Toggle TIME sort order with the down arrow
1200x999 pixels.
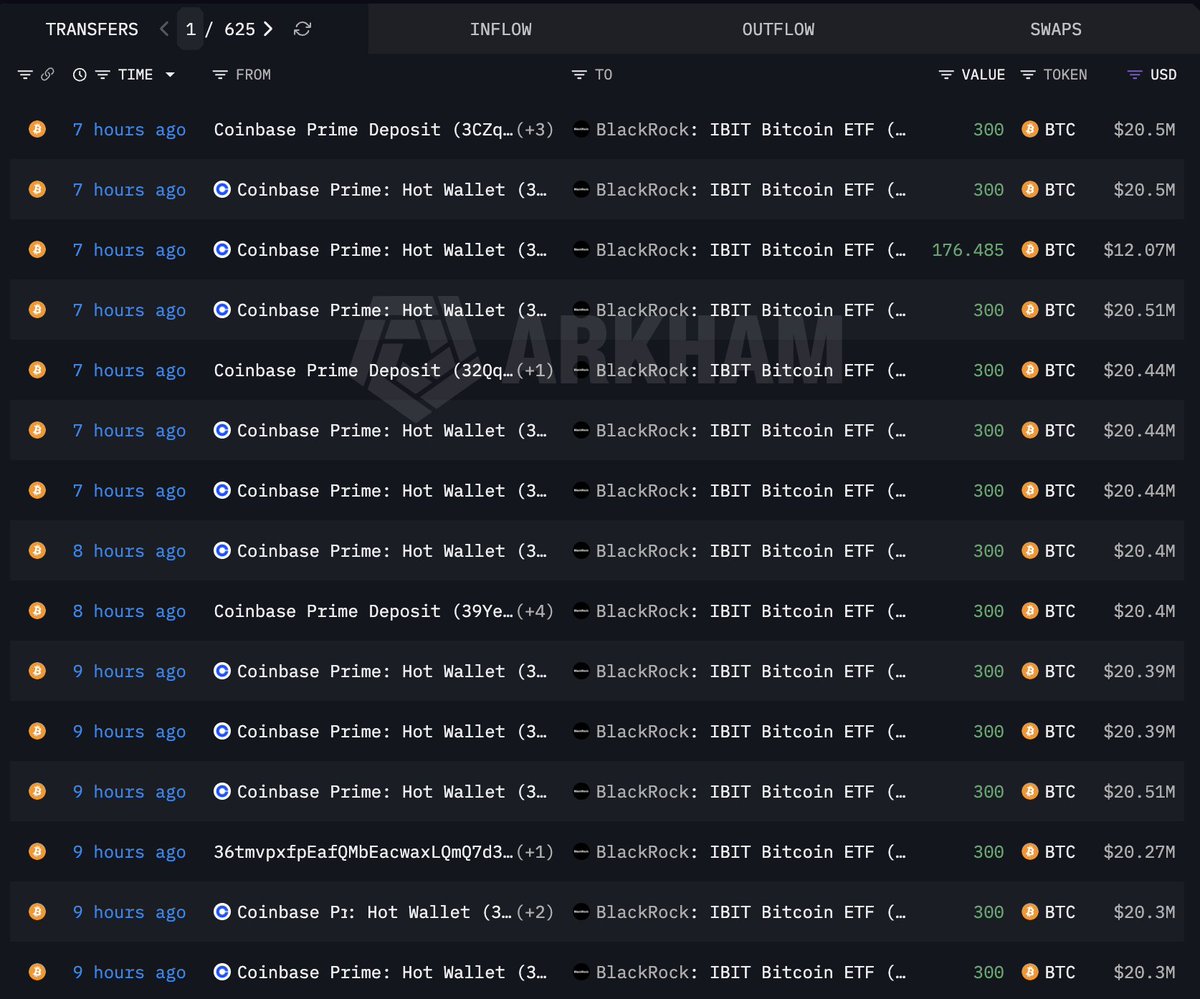click(170, 75)
